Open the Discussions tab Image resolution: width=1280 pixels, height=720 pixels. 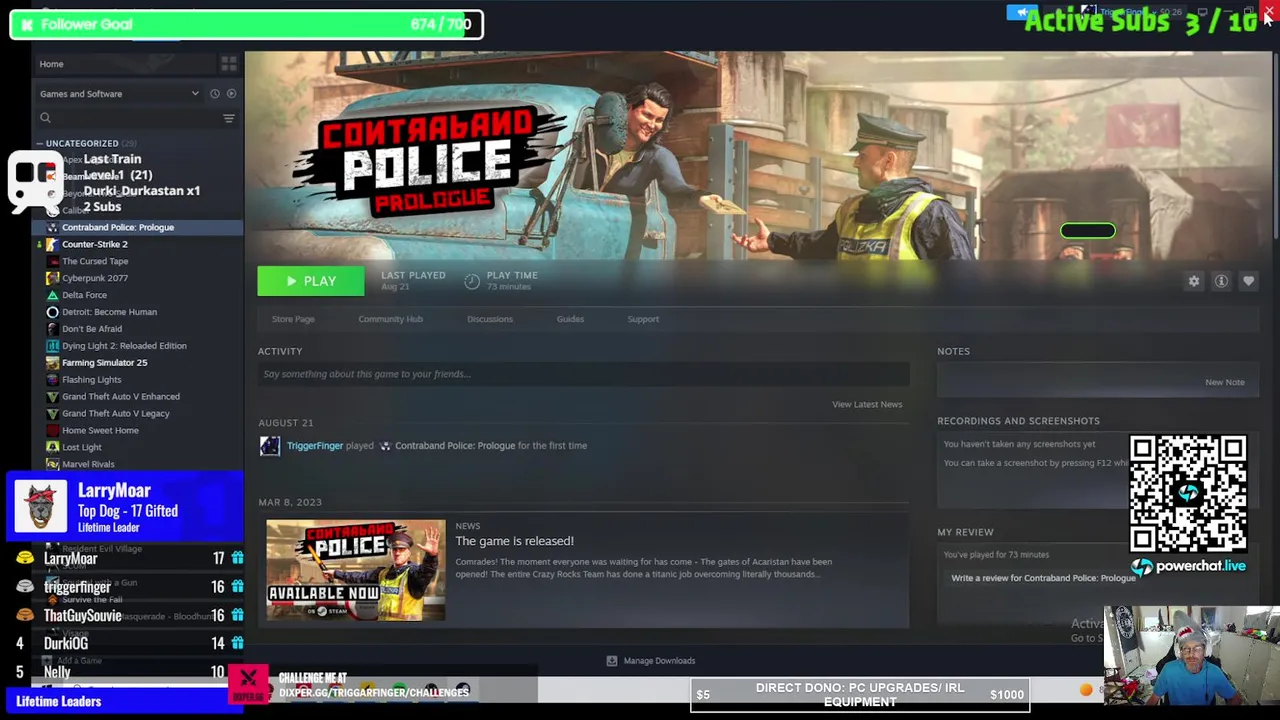pyautogui.click(x=490, y=319)
